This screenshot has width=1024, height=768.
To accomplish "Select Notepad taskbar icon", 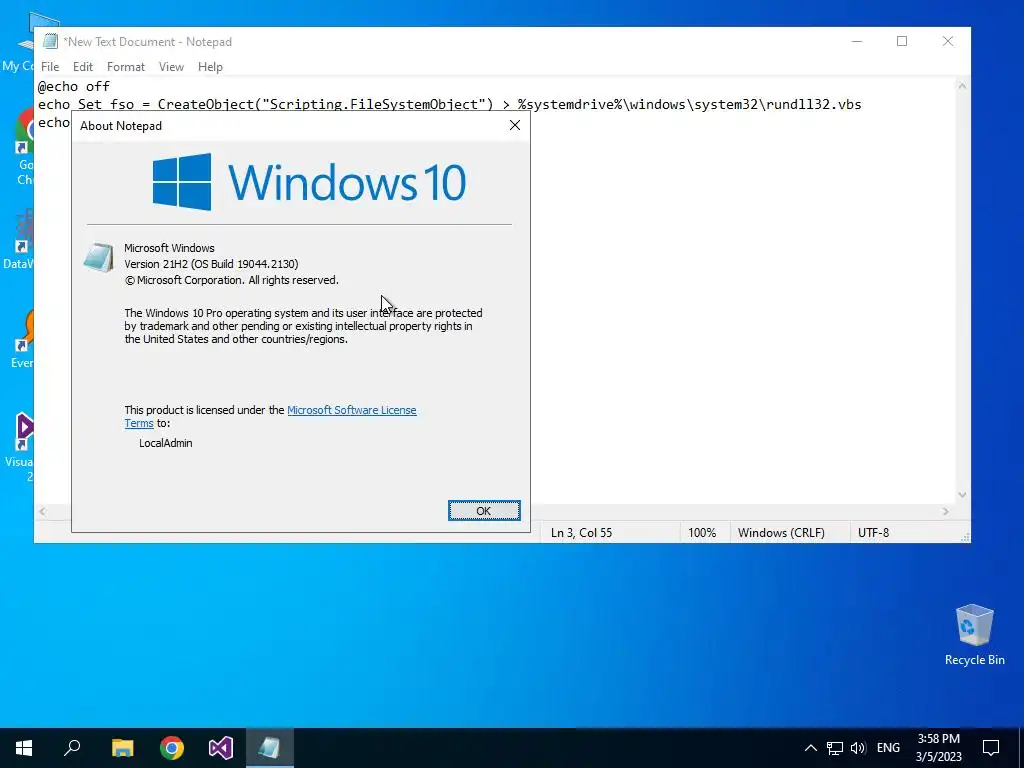I will [269, 748].
